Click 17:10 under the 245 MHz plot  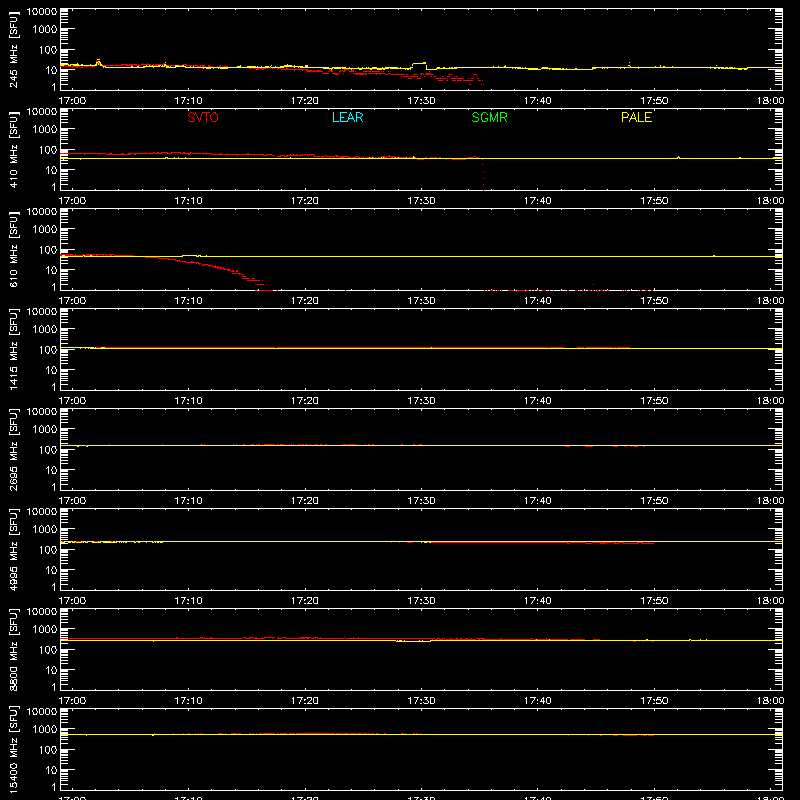click(188, 101)
